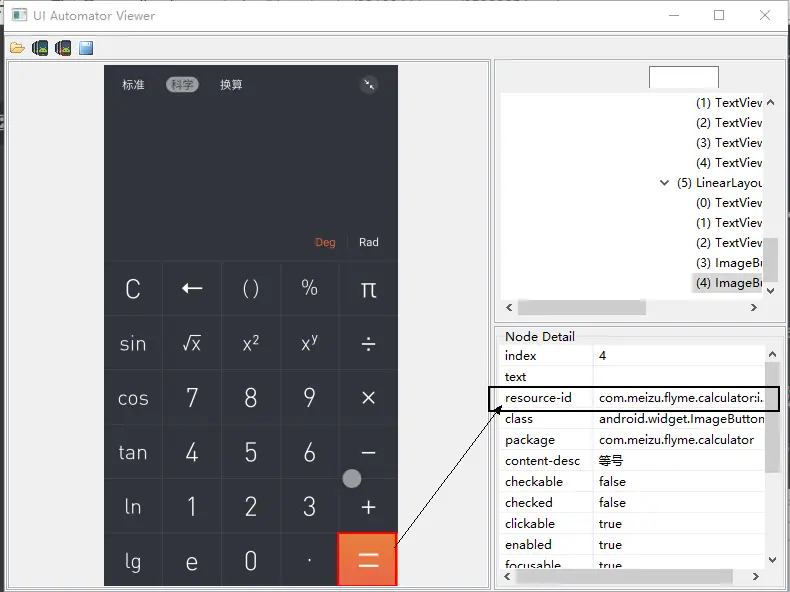Screen dimensions: 790x592
Task: Select the 科学 scientific tab
Action: [x=182, y=85]
